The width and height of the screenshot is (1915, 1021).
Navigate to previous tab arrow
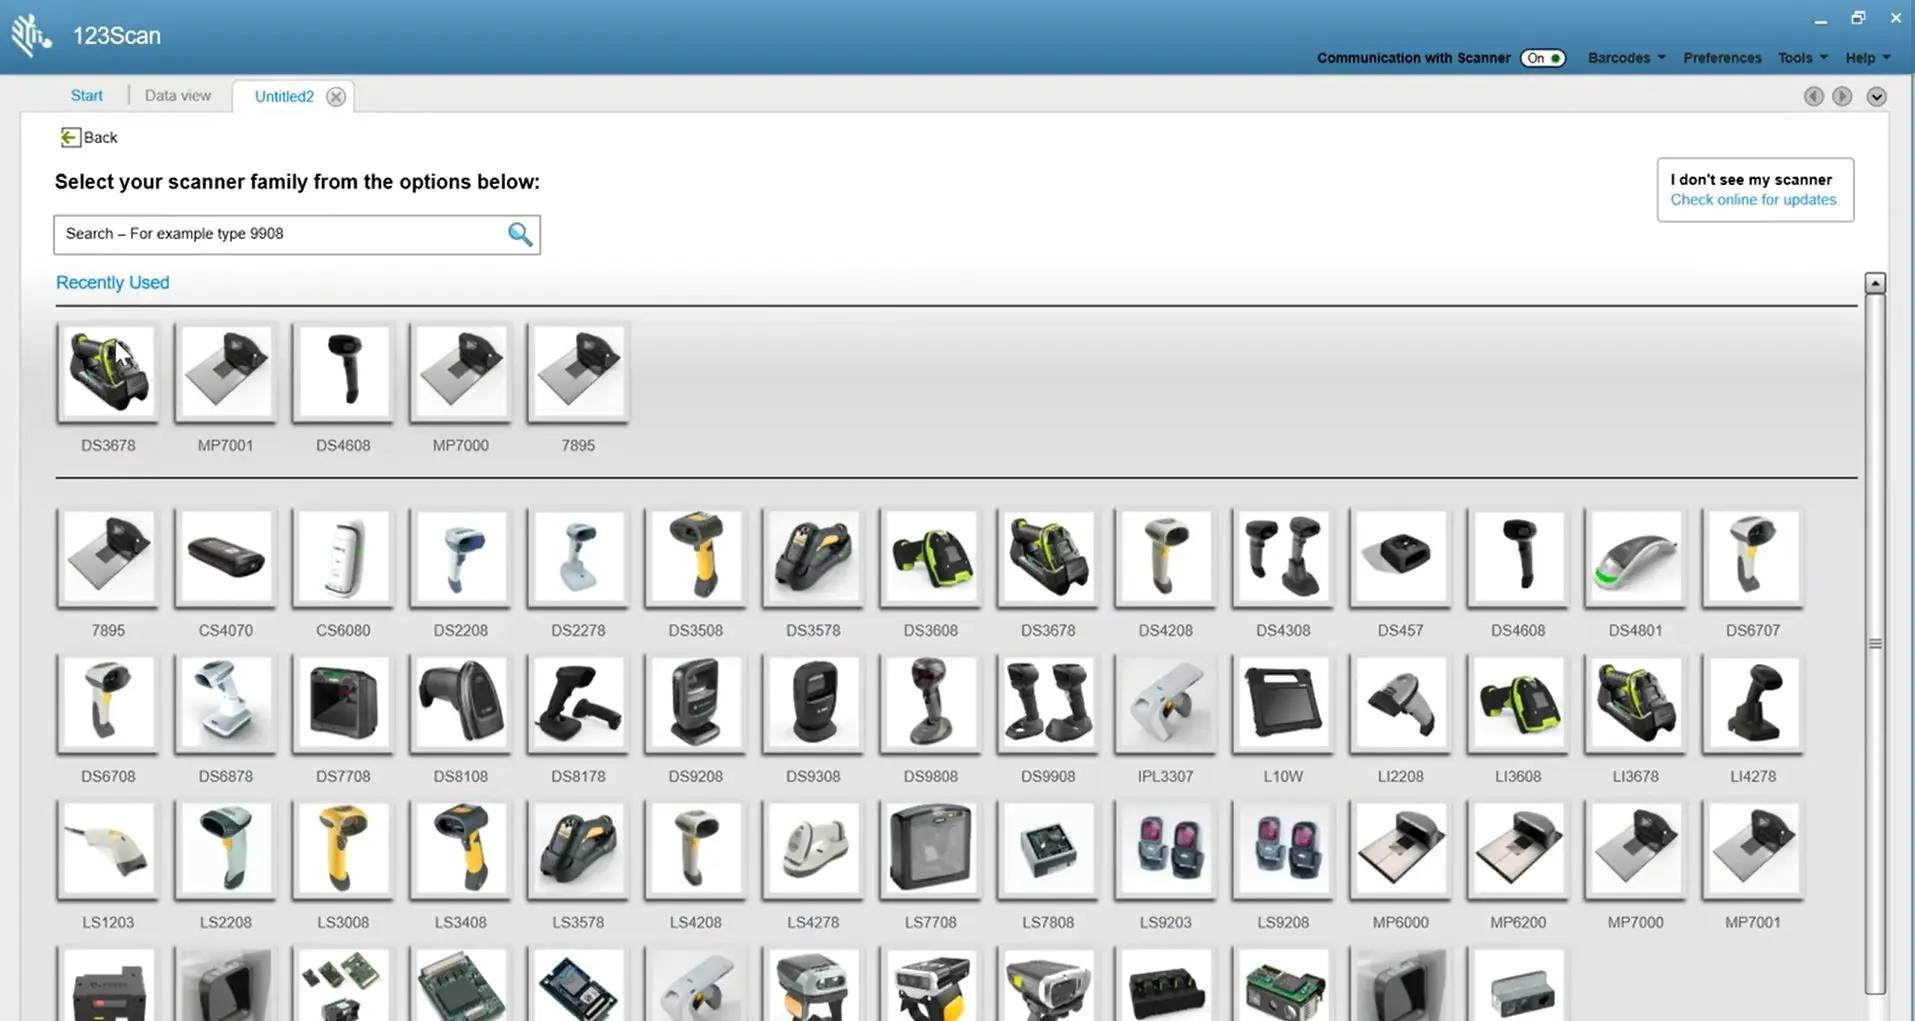(x=1813, y=96)
